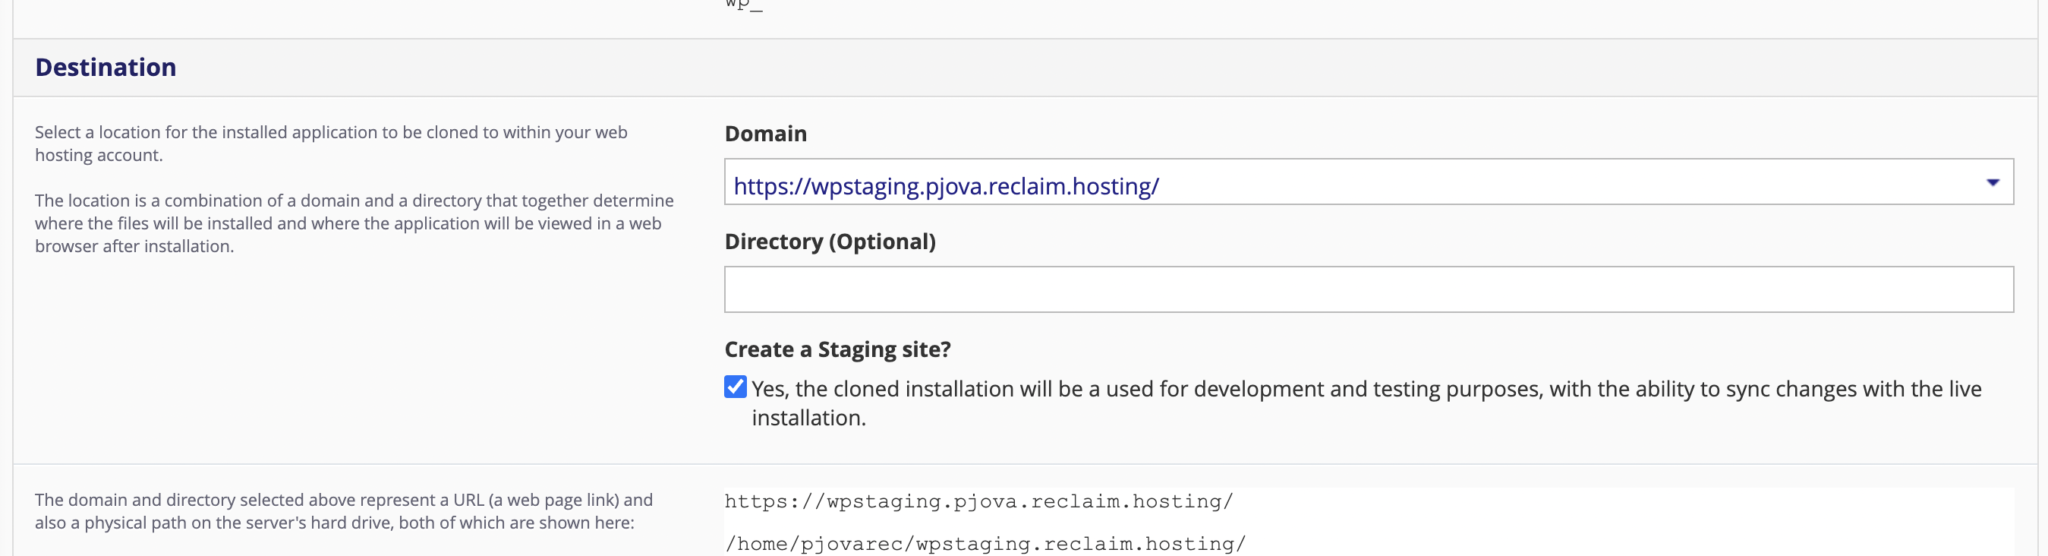Click the Domain field label

765,134
